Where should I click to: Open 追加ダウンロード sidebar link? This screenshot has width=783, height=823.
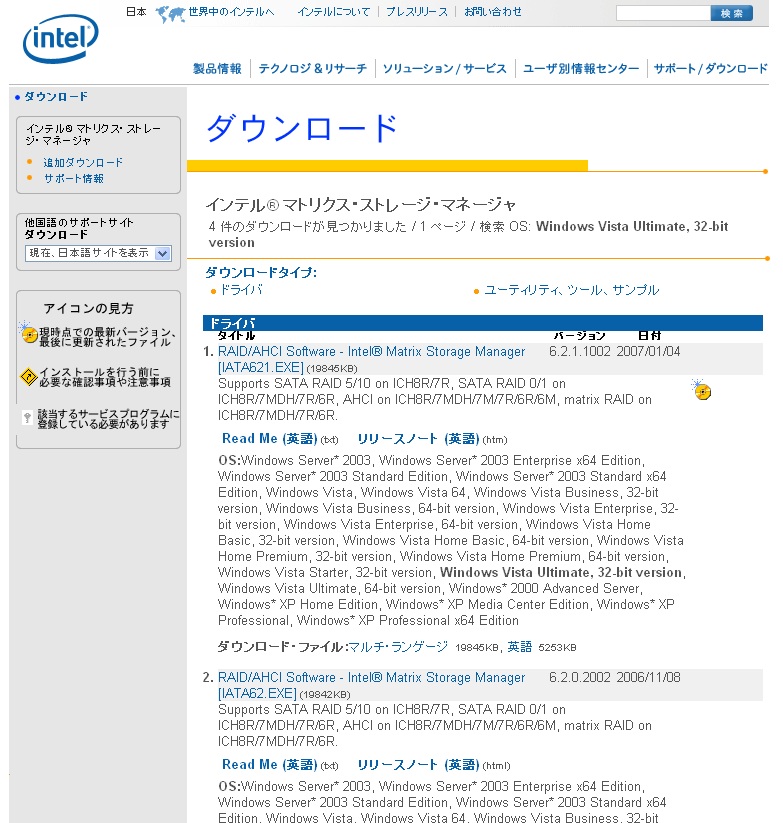coord(83,163)
